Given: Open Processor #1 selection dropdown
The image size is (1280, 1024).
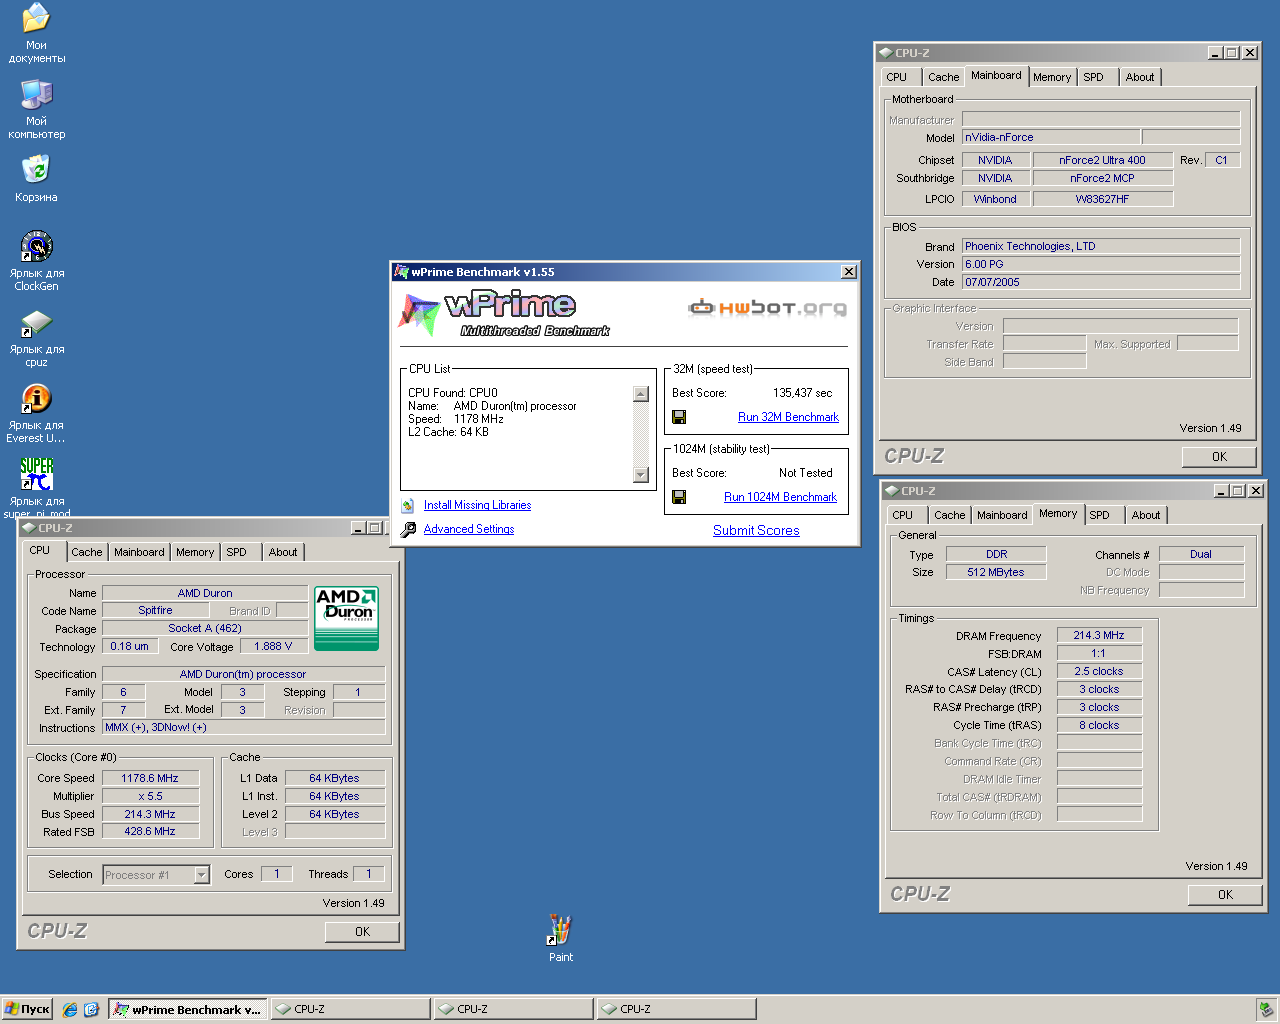Looking at the screenshot, I should [x=201, y=875].
